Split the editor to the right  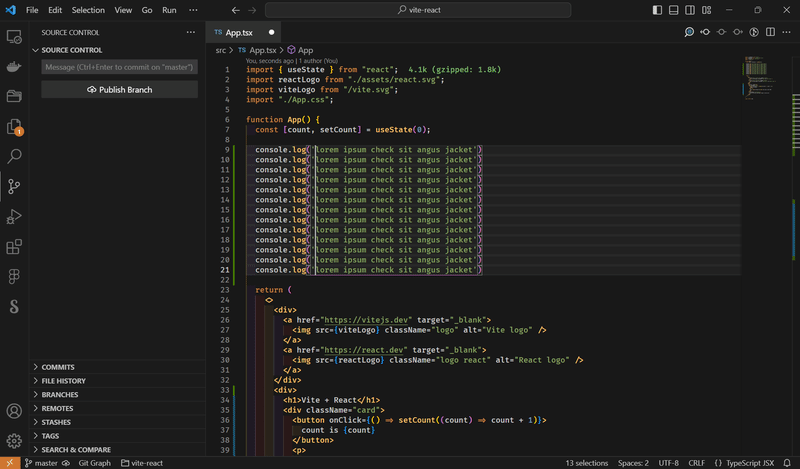click(770, 32)
